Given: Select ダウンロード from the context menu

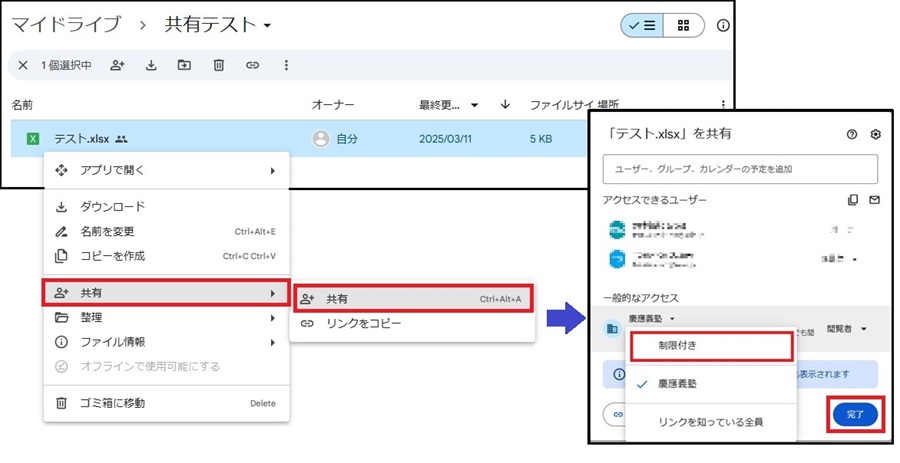Looking at the screenshot, I should (x=112, y=207).
